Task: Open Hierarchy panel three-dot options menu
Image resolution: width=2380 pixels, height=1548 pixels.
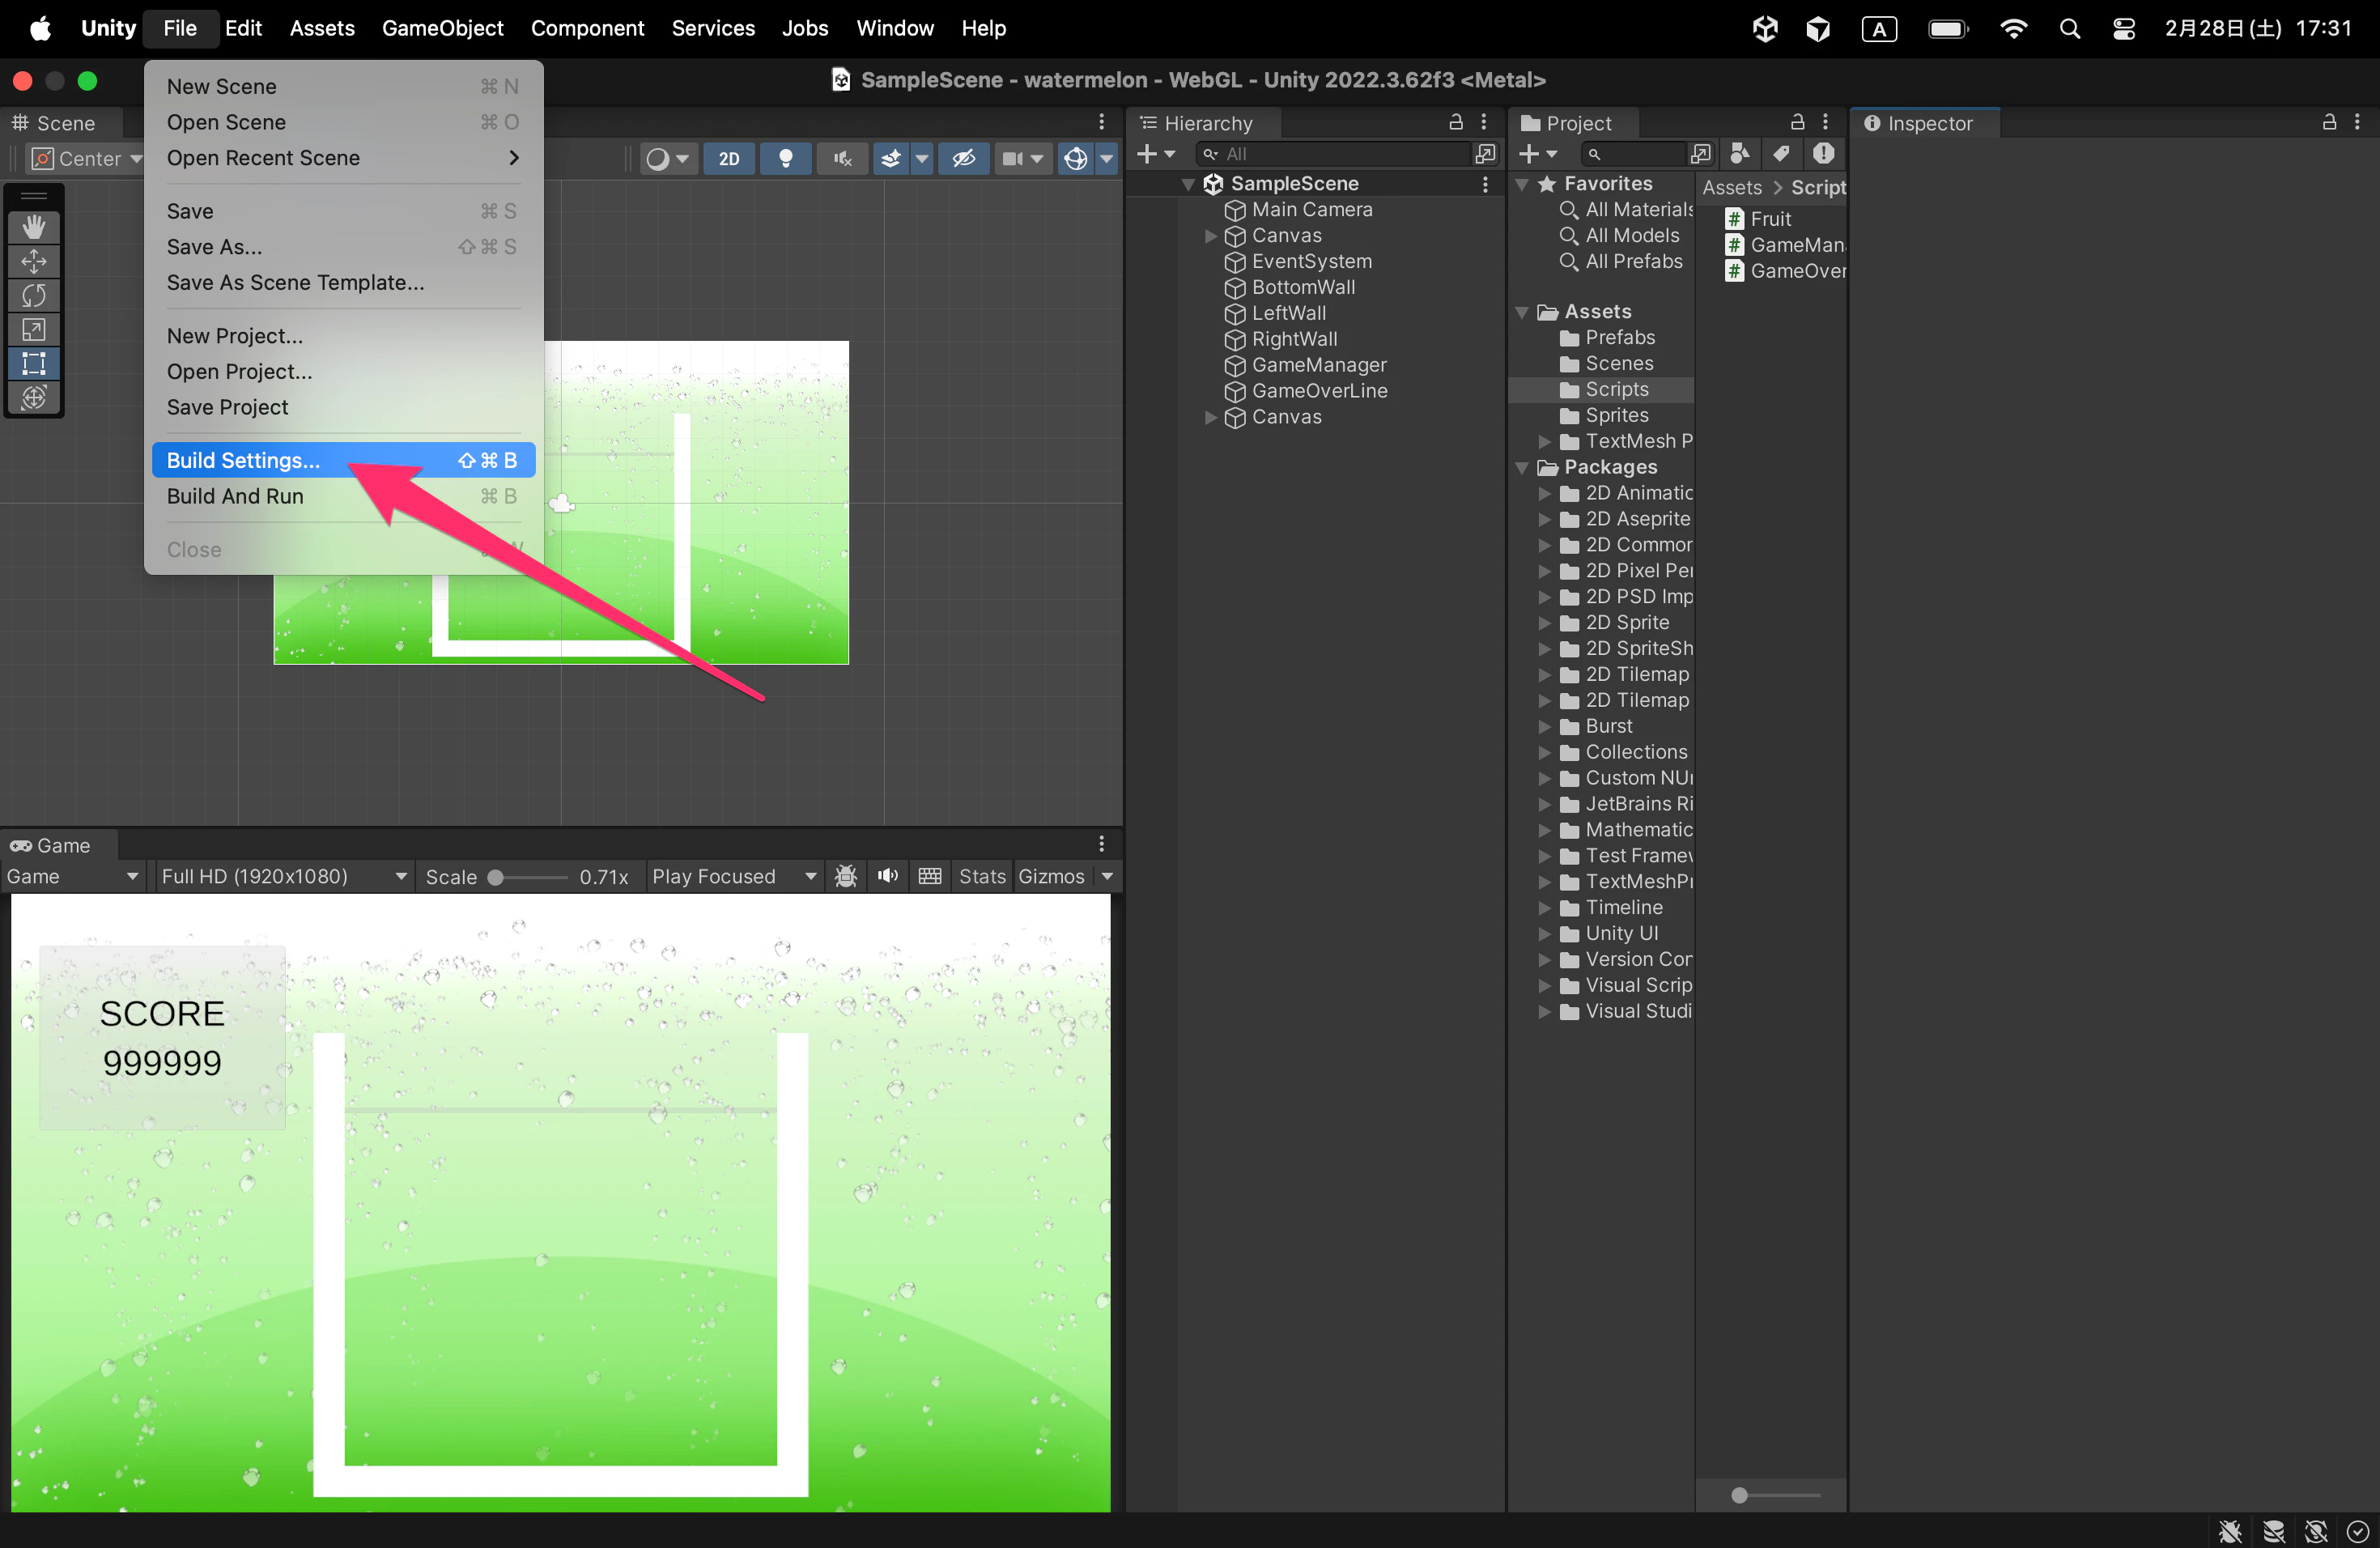Action: (x=1484, y=122)
